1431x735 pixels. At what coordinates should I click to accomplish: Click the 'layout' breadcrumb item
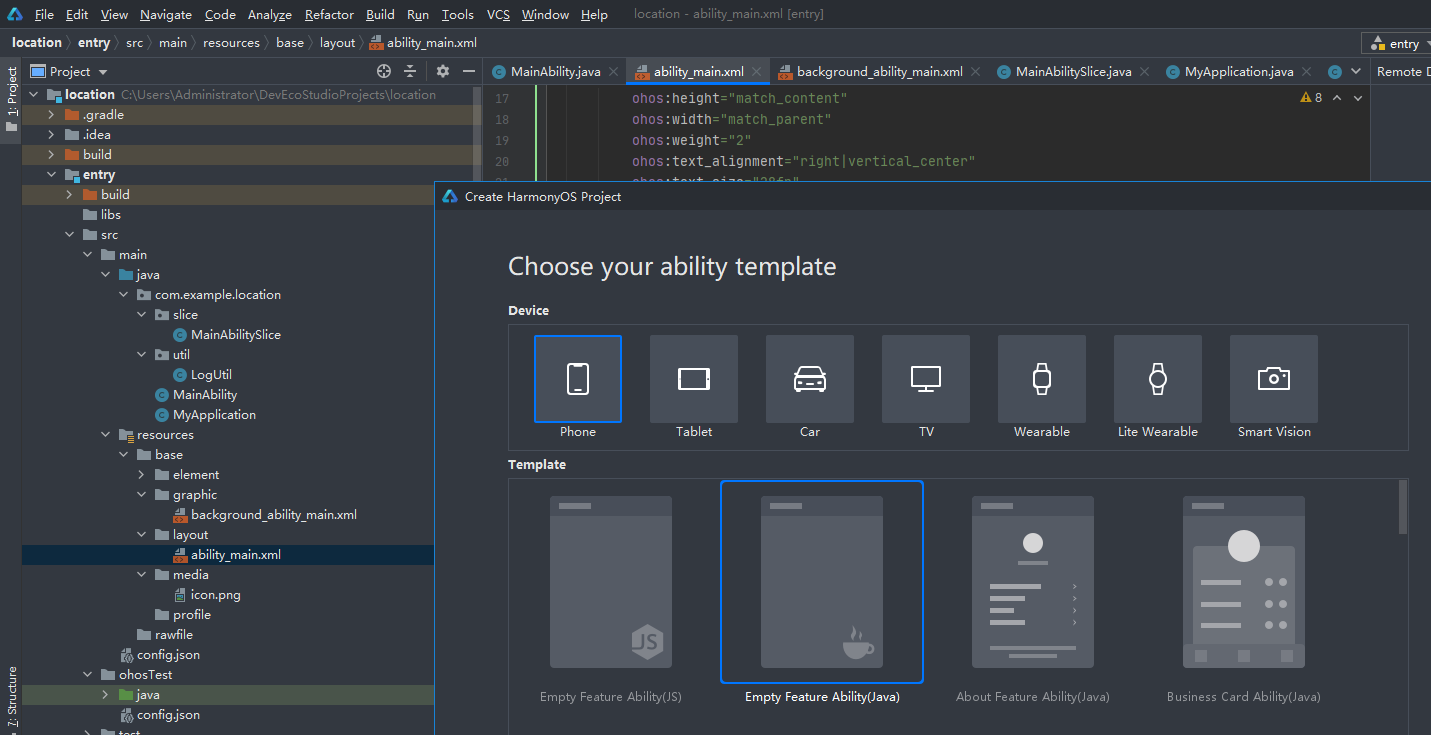pyautogui.click(x=337, y=42)
